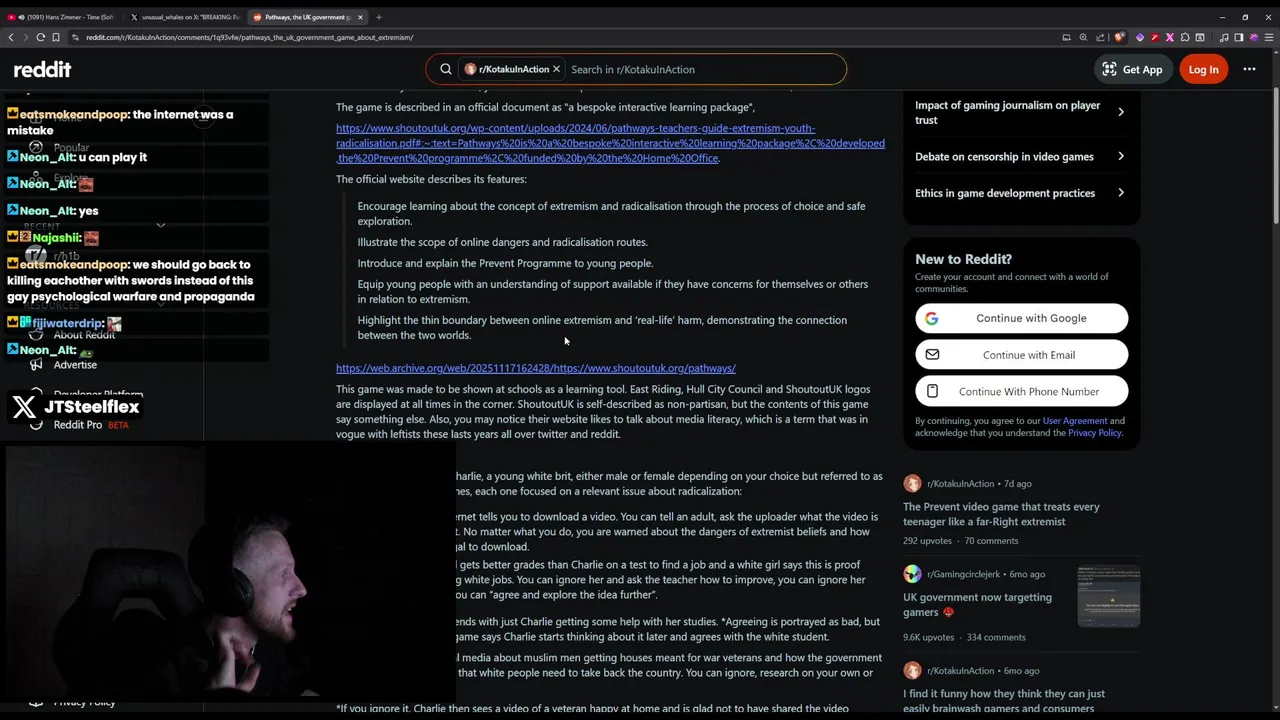Screen dimensions: 1280x720
Task: Go back with the browser back arrow
Action: pyautogui.click(x=11, y=37)
